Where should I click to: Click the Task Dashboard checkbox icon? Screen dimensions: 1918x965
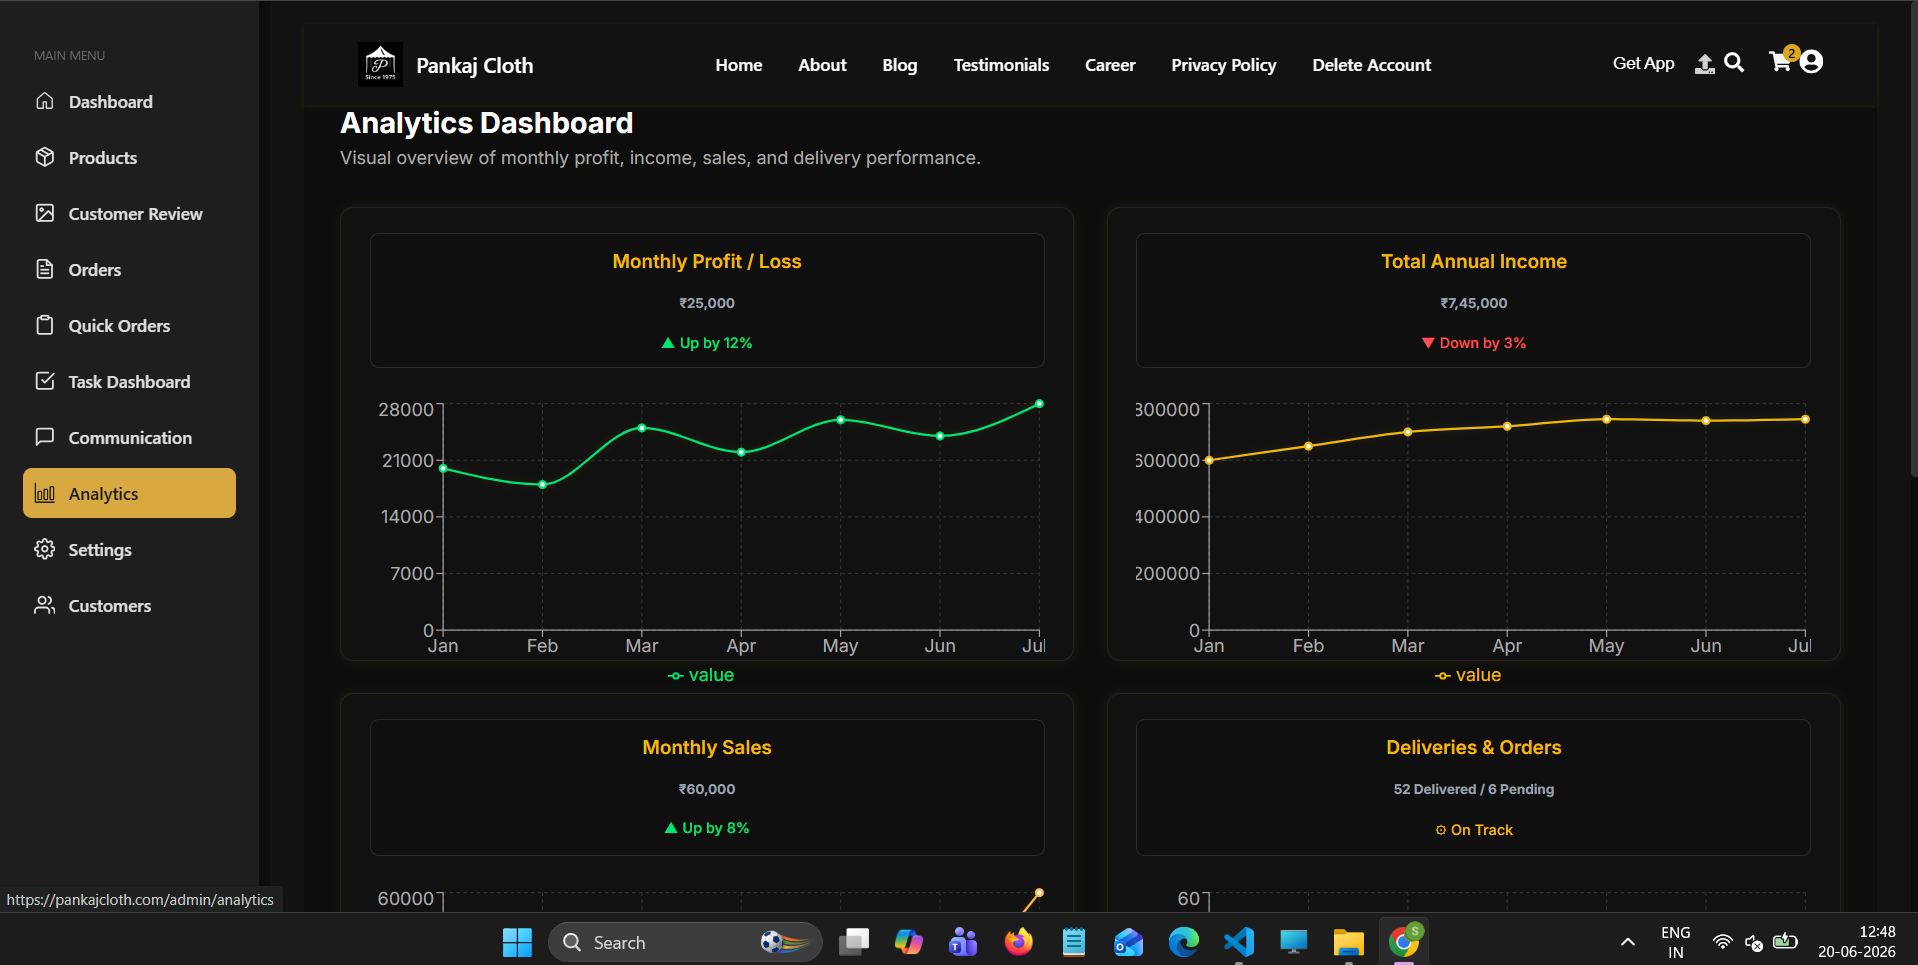pyautogui.click(x=45, y=381)
